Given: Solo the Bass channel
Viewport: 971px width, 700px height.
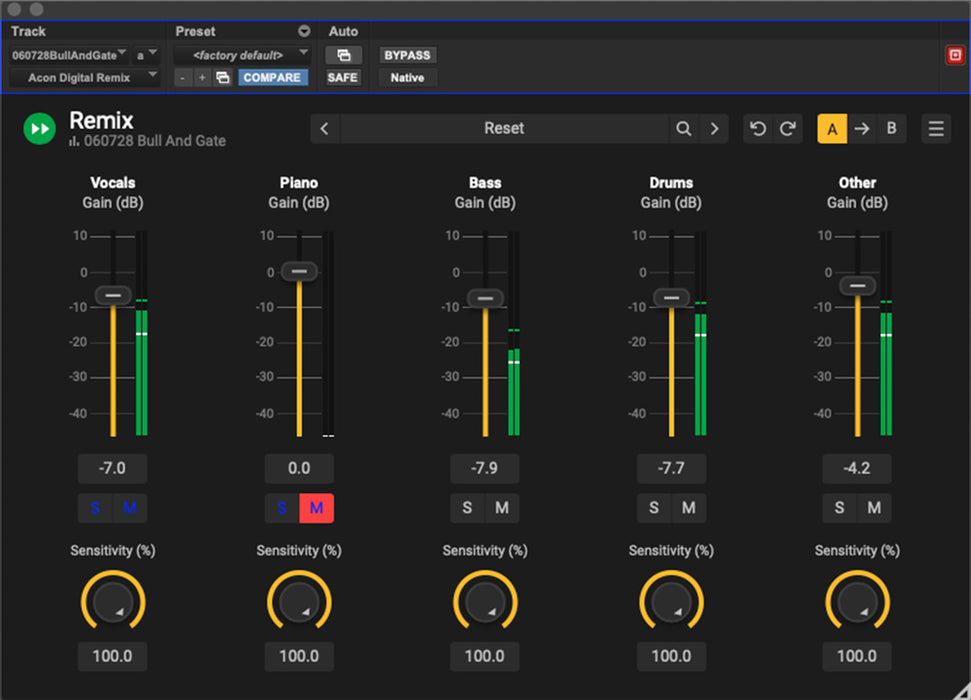Looking at the screenshot, I should tap(467, 508).
